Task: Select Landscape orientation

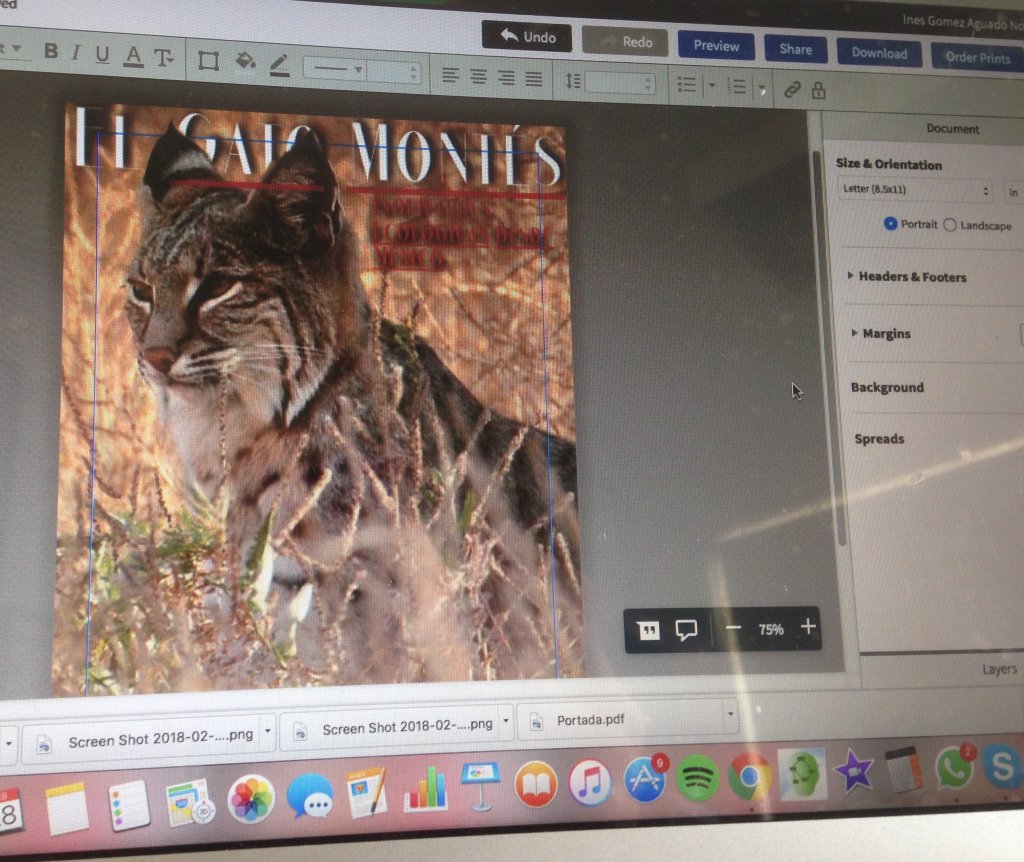Action: pos(950,225)
